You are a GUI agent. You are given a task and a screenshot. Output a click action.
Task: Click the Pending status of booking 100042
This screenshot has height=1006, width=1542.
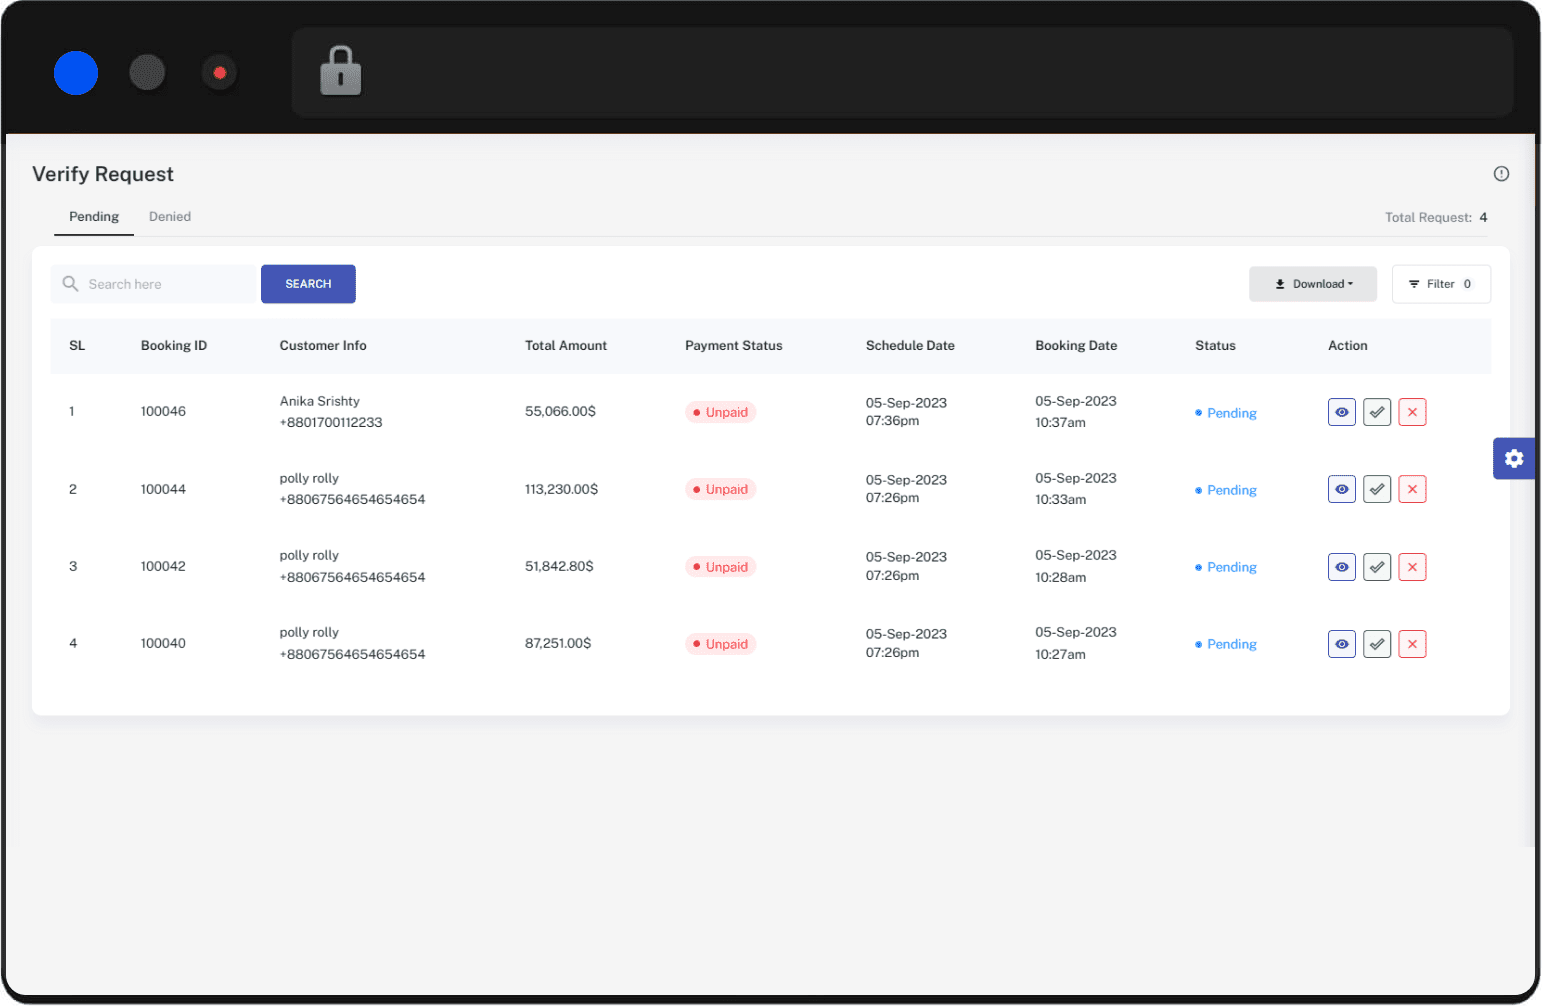click(x=1230, y=567)
